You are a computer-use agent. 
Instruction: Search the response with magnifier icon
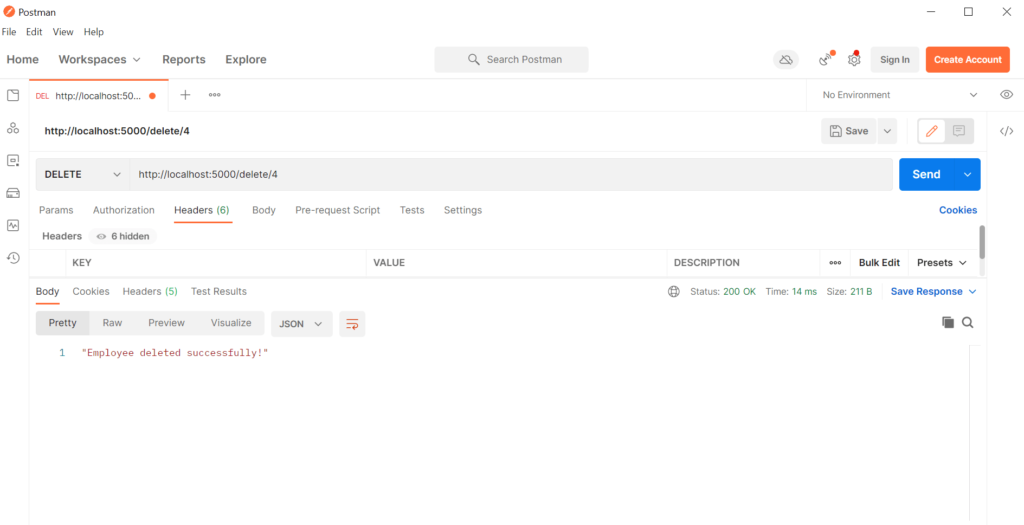968,323
